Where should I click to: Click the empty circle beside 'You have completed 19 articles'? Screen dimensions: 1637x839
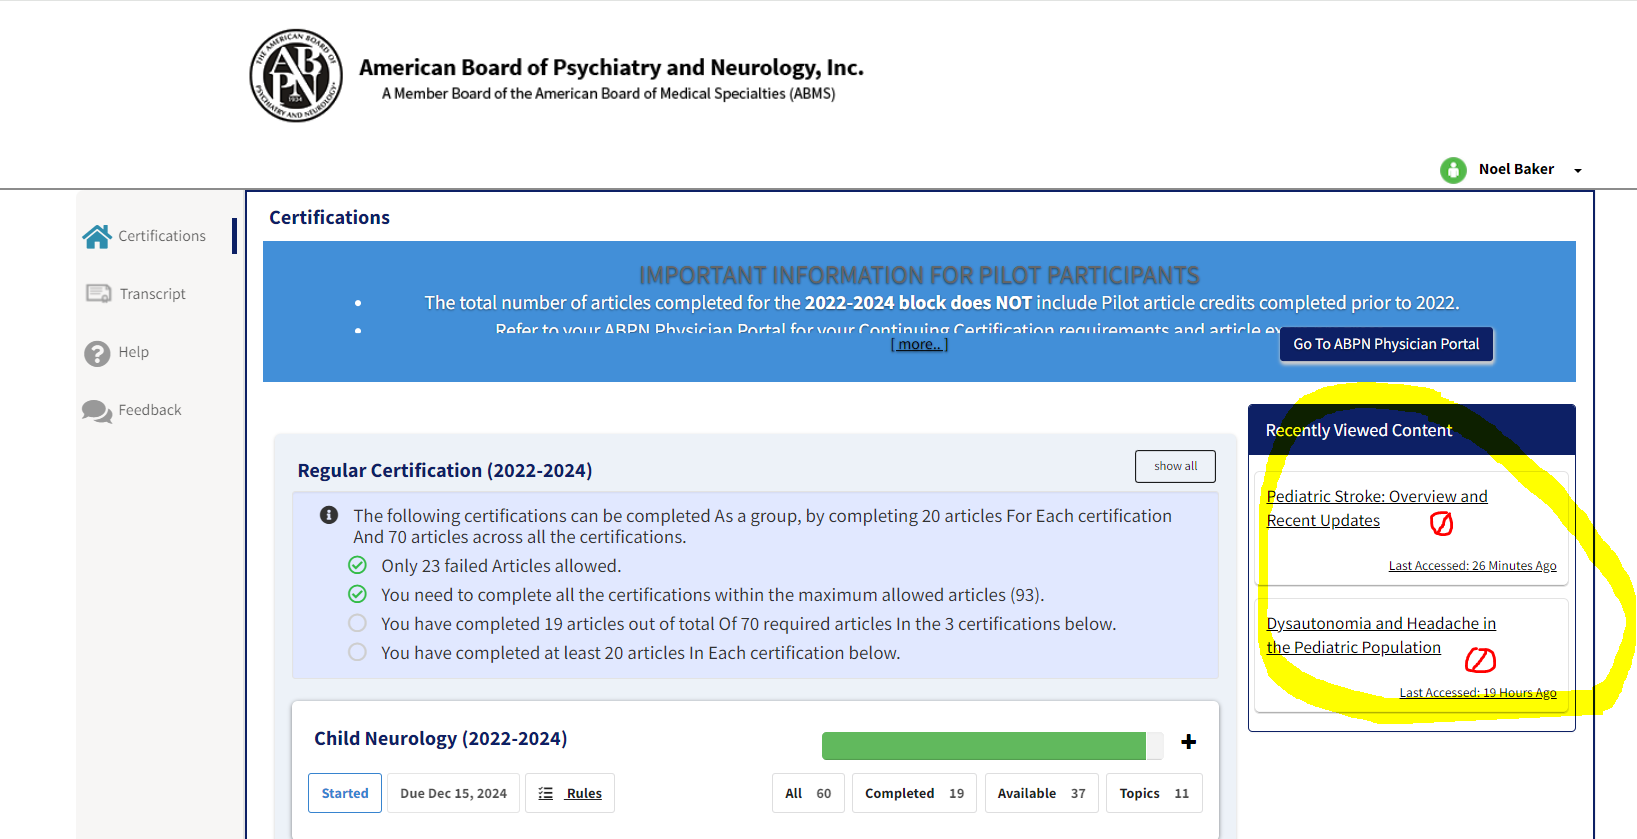point(357,623)
